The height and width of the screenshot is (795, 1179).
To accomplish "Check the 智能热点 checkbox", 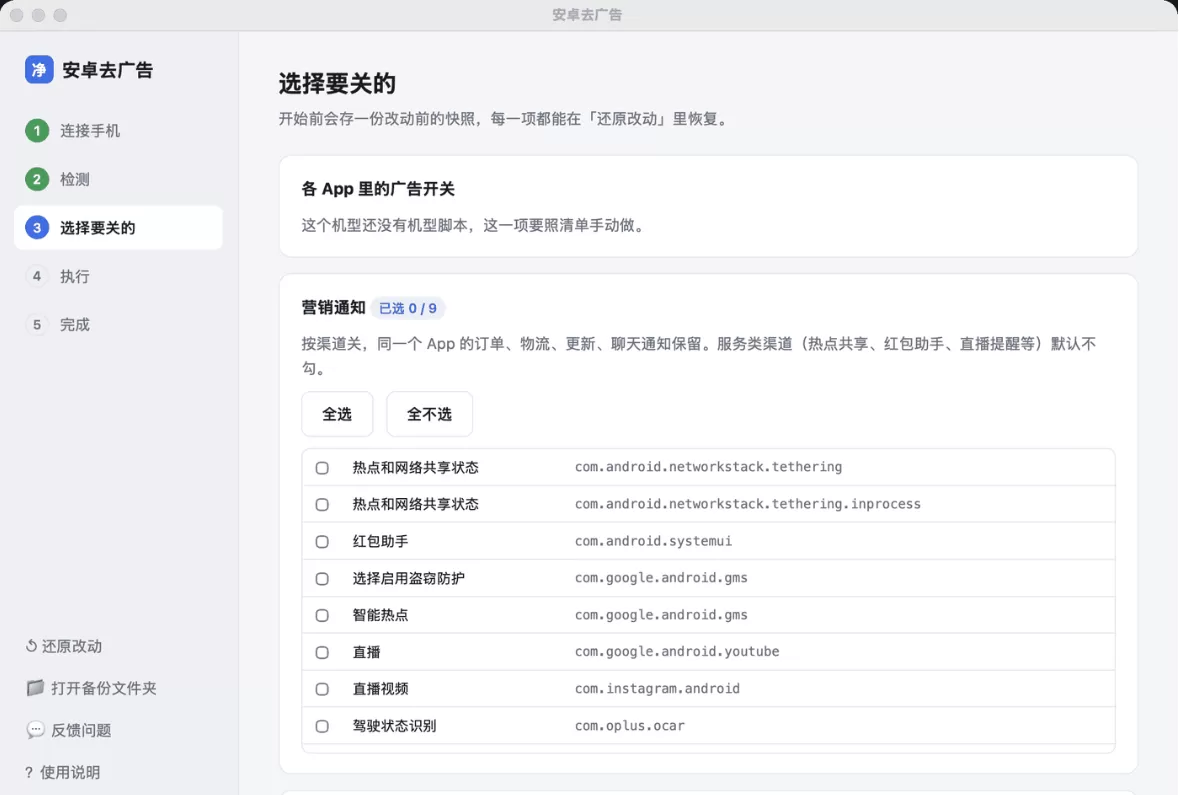I will point(322,615).
